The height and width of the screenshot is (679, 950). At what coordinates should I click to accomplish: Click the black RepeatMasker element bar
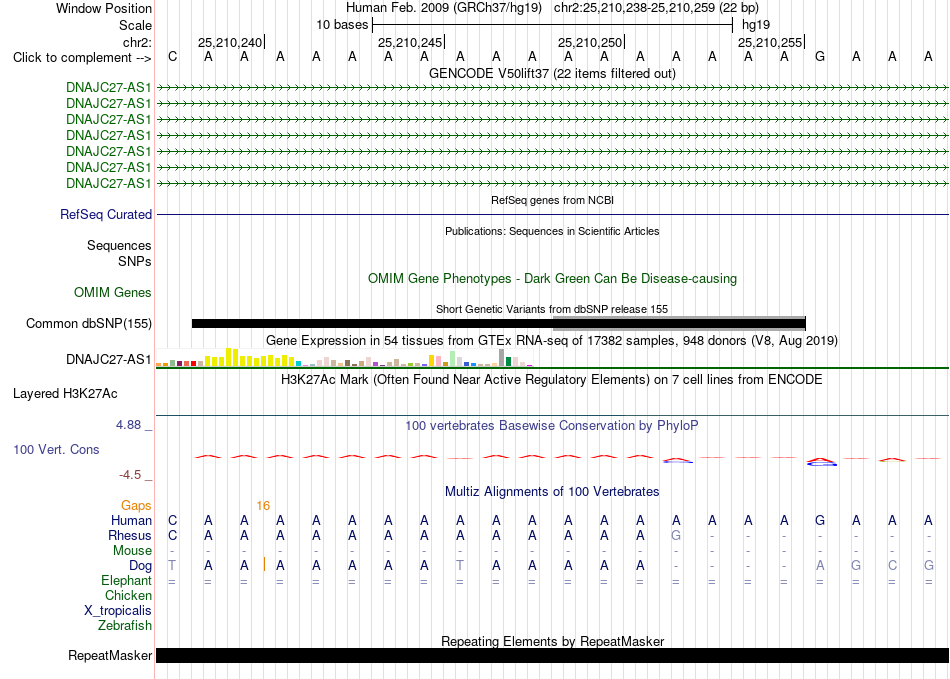[552, 655]
